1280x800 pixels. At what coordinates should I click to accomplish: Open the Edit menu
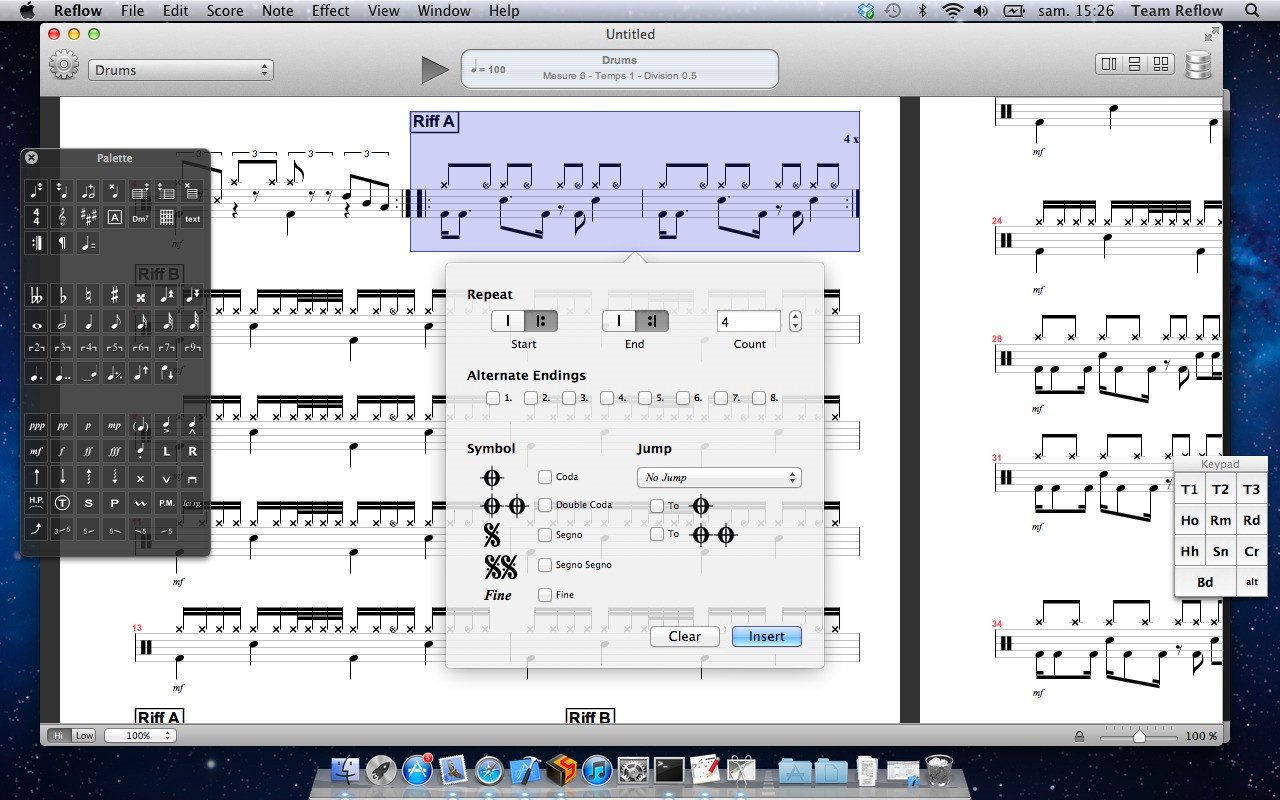coord(176,11)
